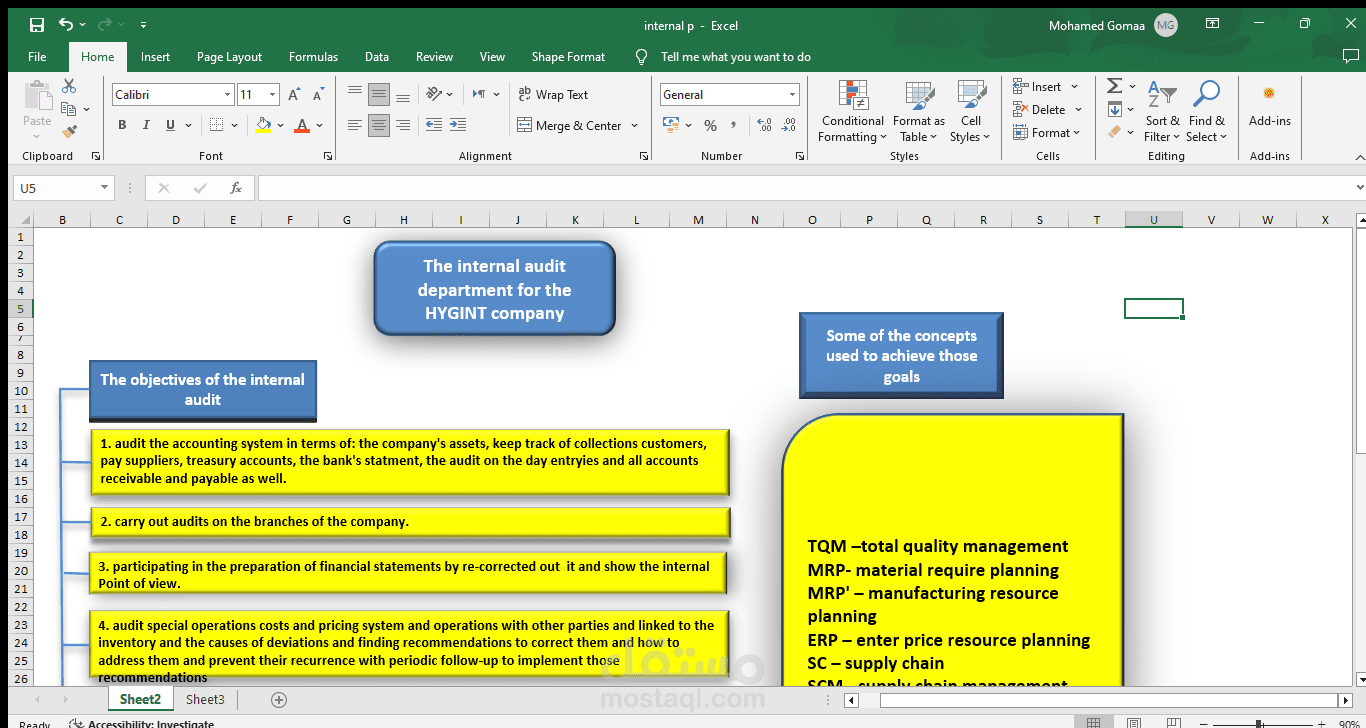Open the font size dropdown
The image size is (1366, 728).
click(x=273, y=95)
